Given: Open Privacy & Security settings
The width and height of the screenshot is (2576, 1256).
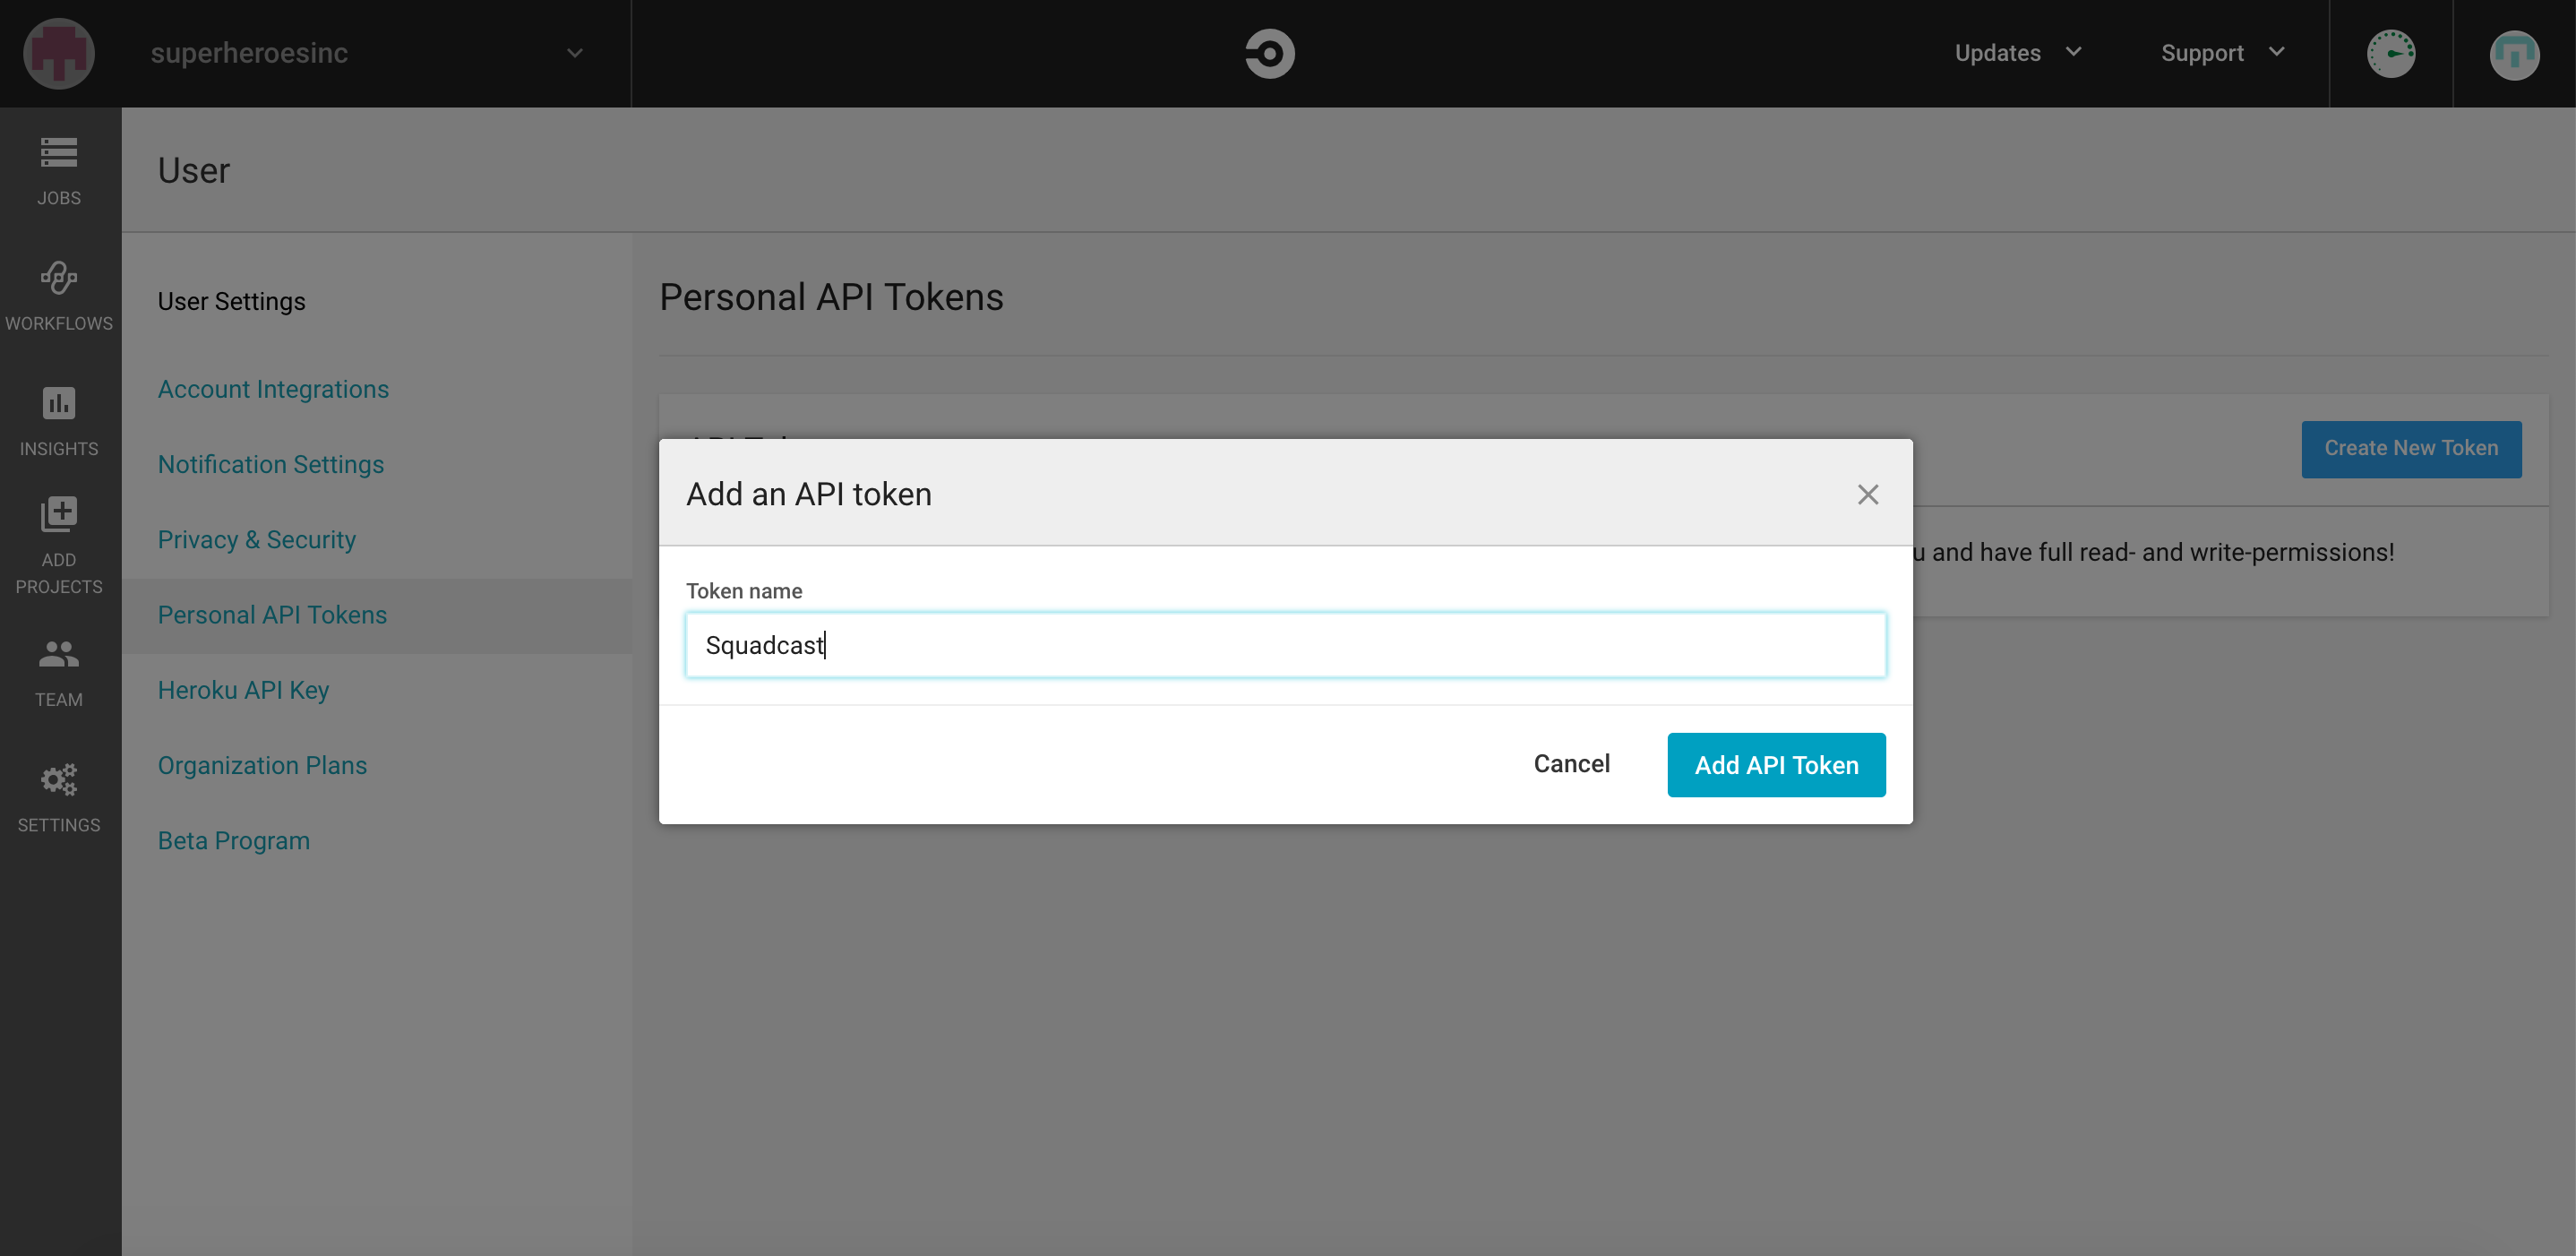Looking at the screenshot, I should click(x=256, y=540).
